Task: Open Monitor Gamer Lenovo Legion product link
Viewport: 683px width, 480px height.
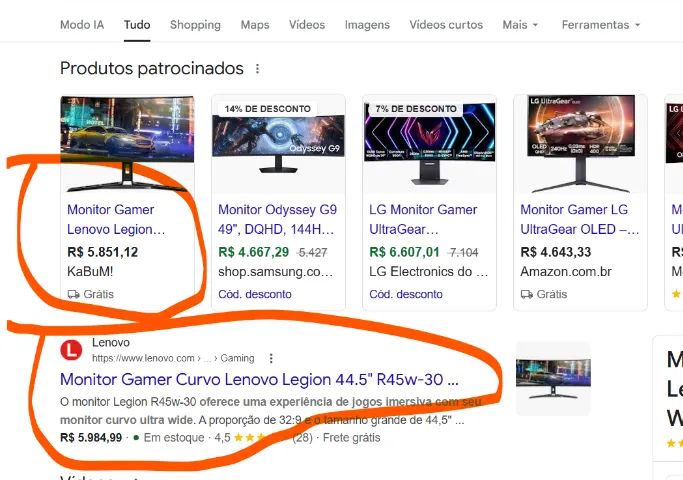Action: pyautogui.click(x=116, y=220)
